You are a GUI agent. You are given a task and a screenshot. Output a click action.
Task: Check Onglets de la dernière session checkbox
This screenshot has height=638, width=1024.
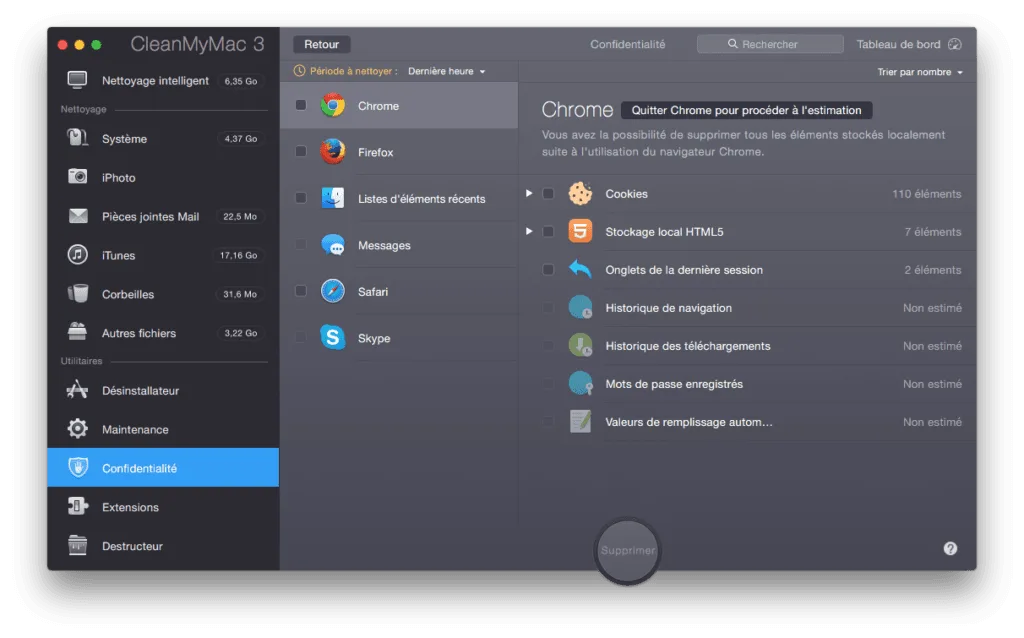pyautogui.click(x=548, y=269)
